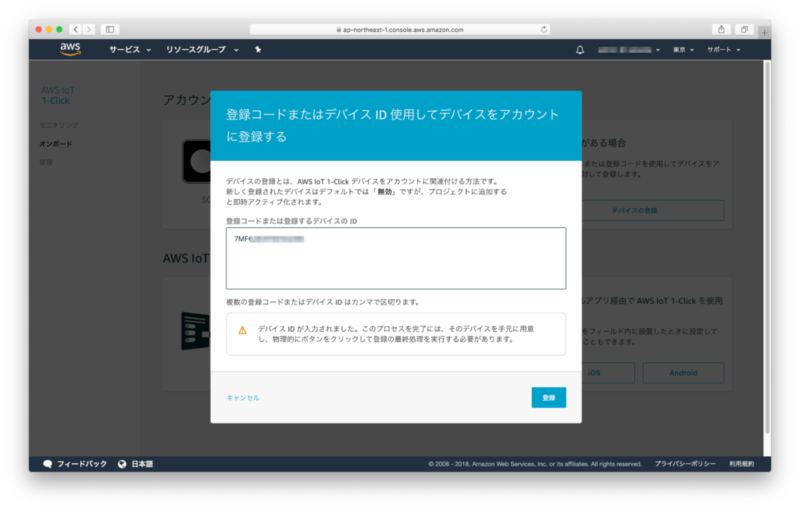Screen dimensions: 800x510
Task: Open a new tab with plus button
Action: click(x=764, y=32)
